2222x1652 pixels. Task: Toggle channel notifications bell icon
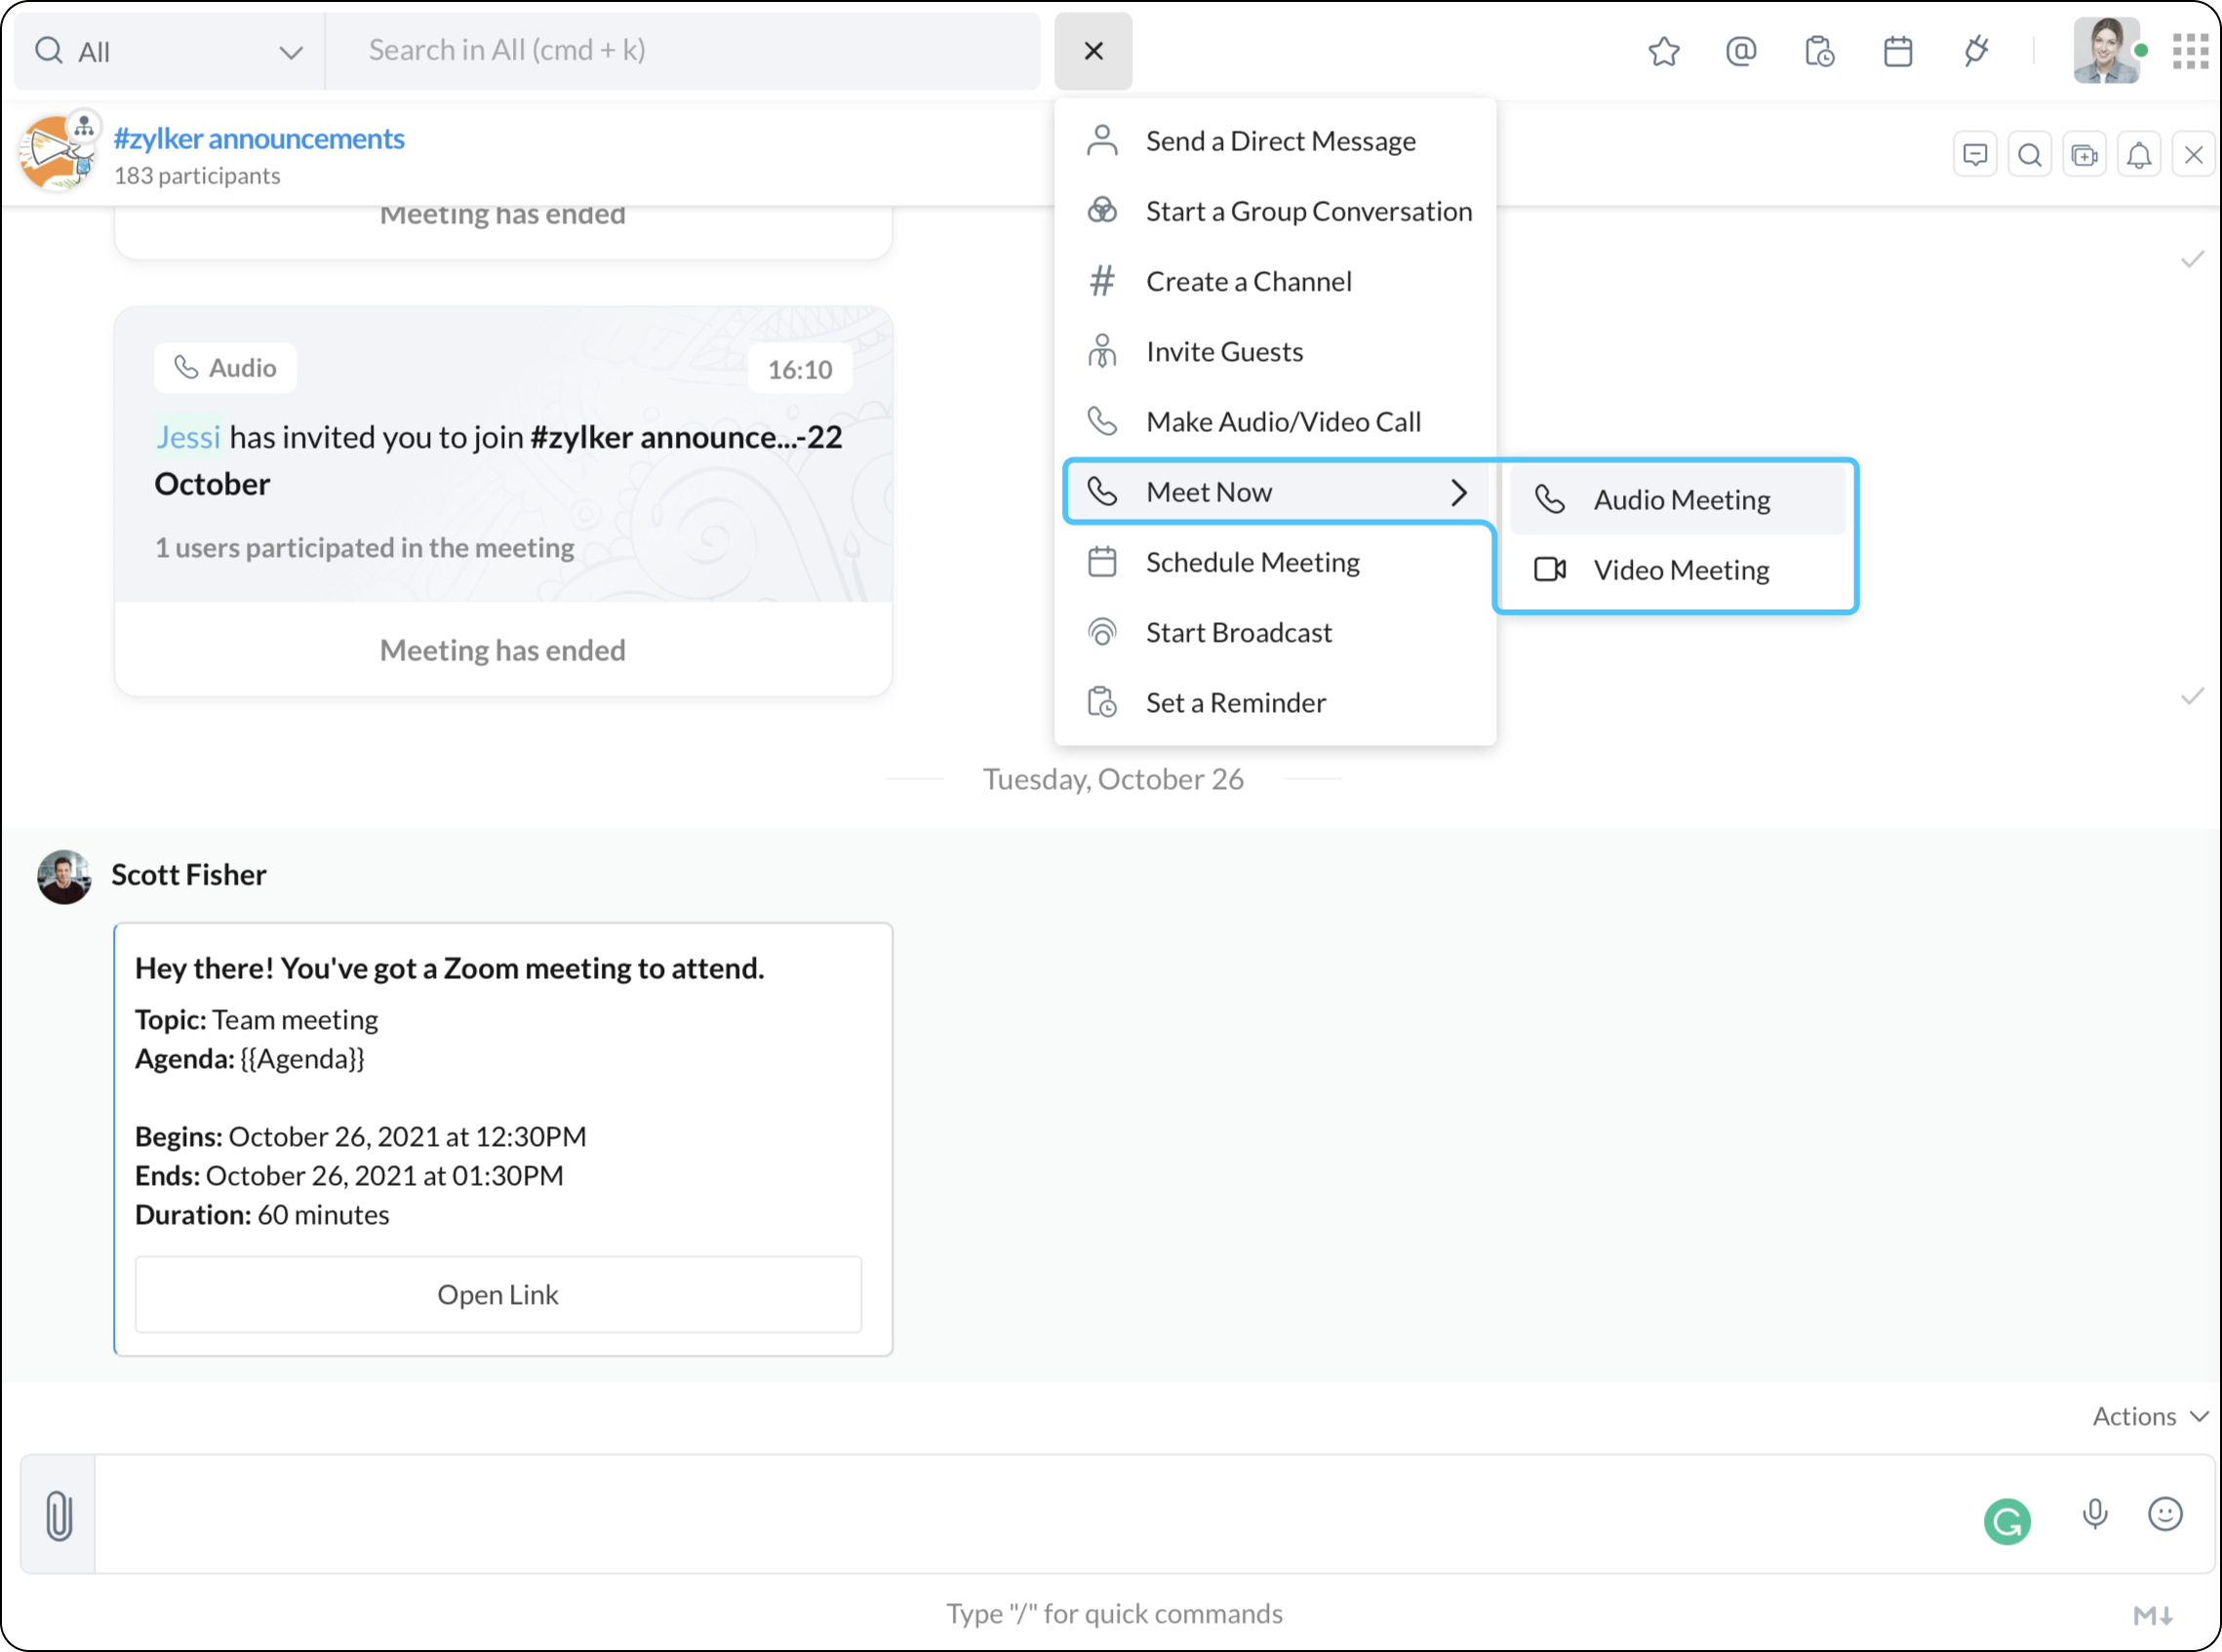click(x=2139, y=155)
